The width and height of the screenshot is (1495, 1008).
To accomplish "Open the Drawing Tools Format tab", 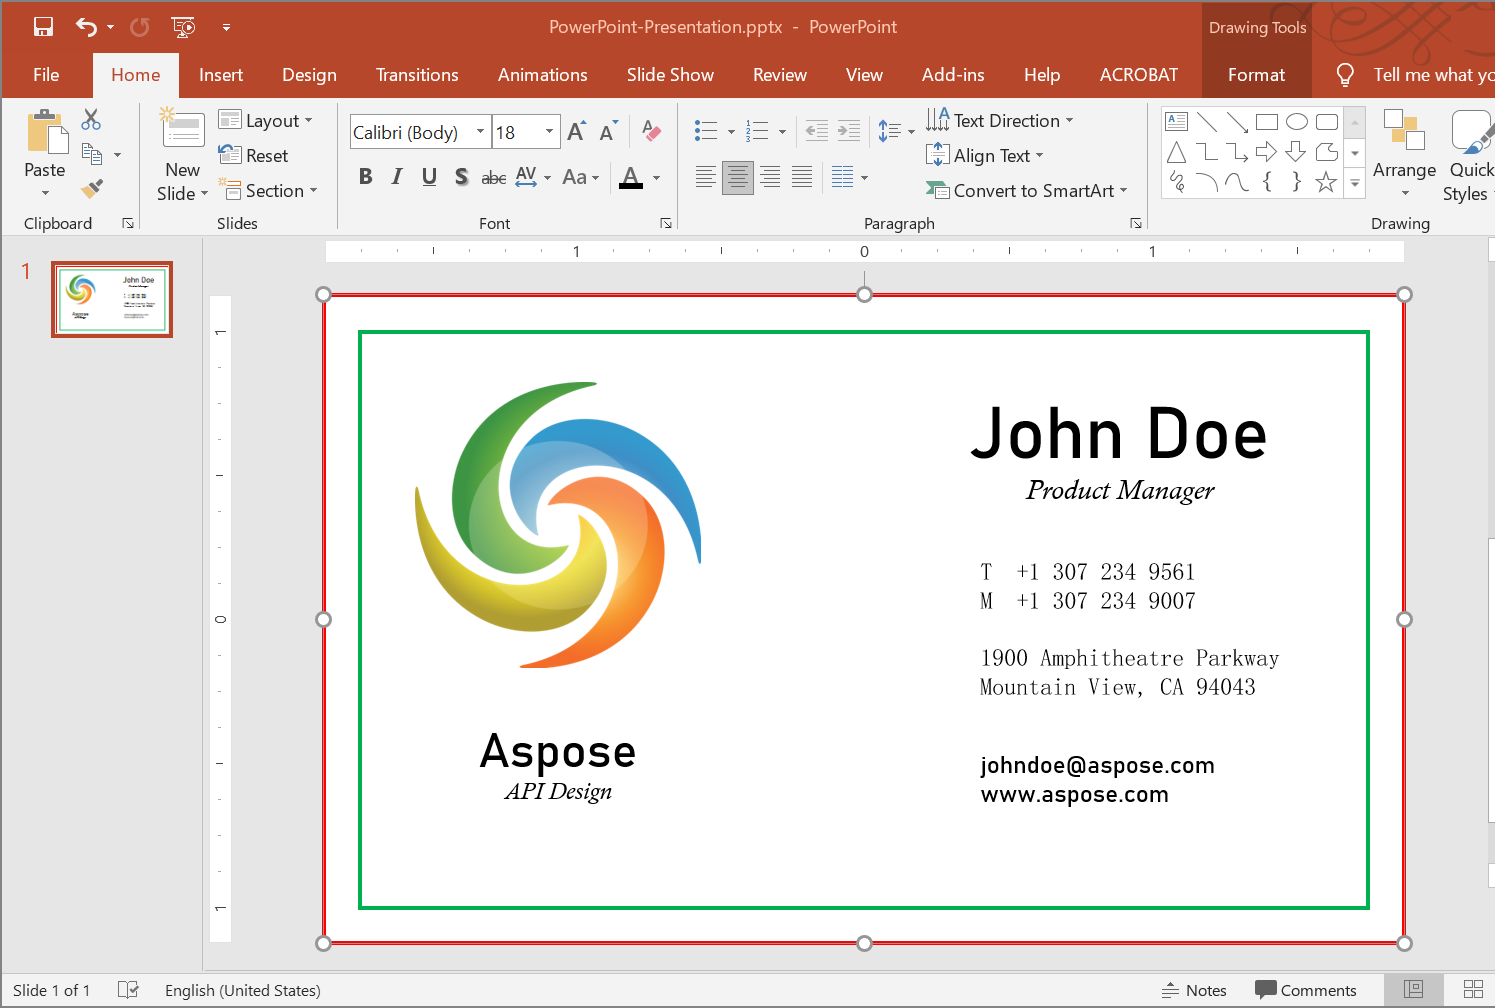I will (1256, 74).
